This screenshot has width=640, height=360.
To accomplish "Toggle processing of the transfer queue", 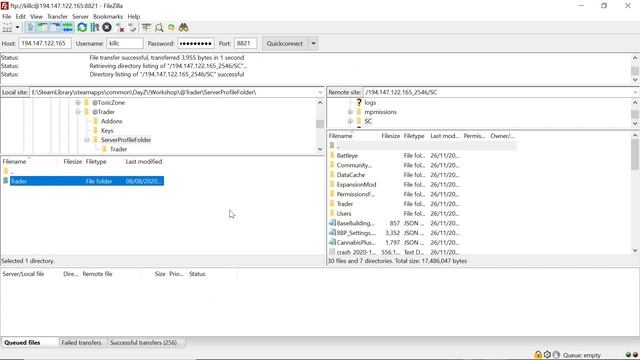I will click(95, 27).
